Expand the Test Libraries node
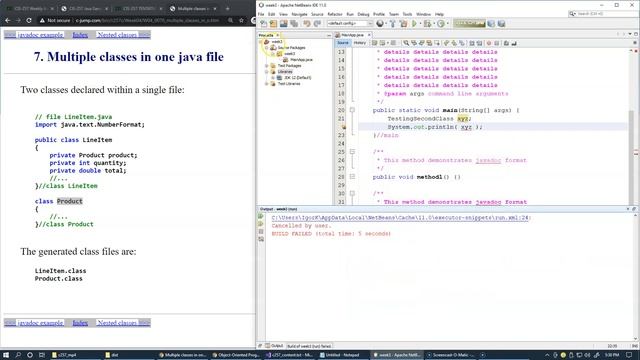The image size is (640, 360). (267, 84)
